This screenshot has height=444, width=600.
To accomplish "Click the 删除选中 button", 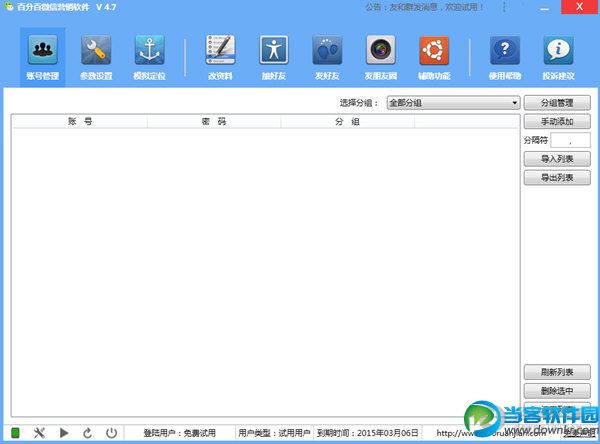I will pos(557,391).
